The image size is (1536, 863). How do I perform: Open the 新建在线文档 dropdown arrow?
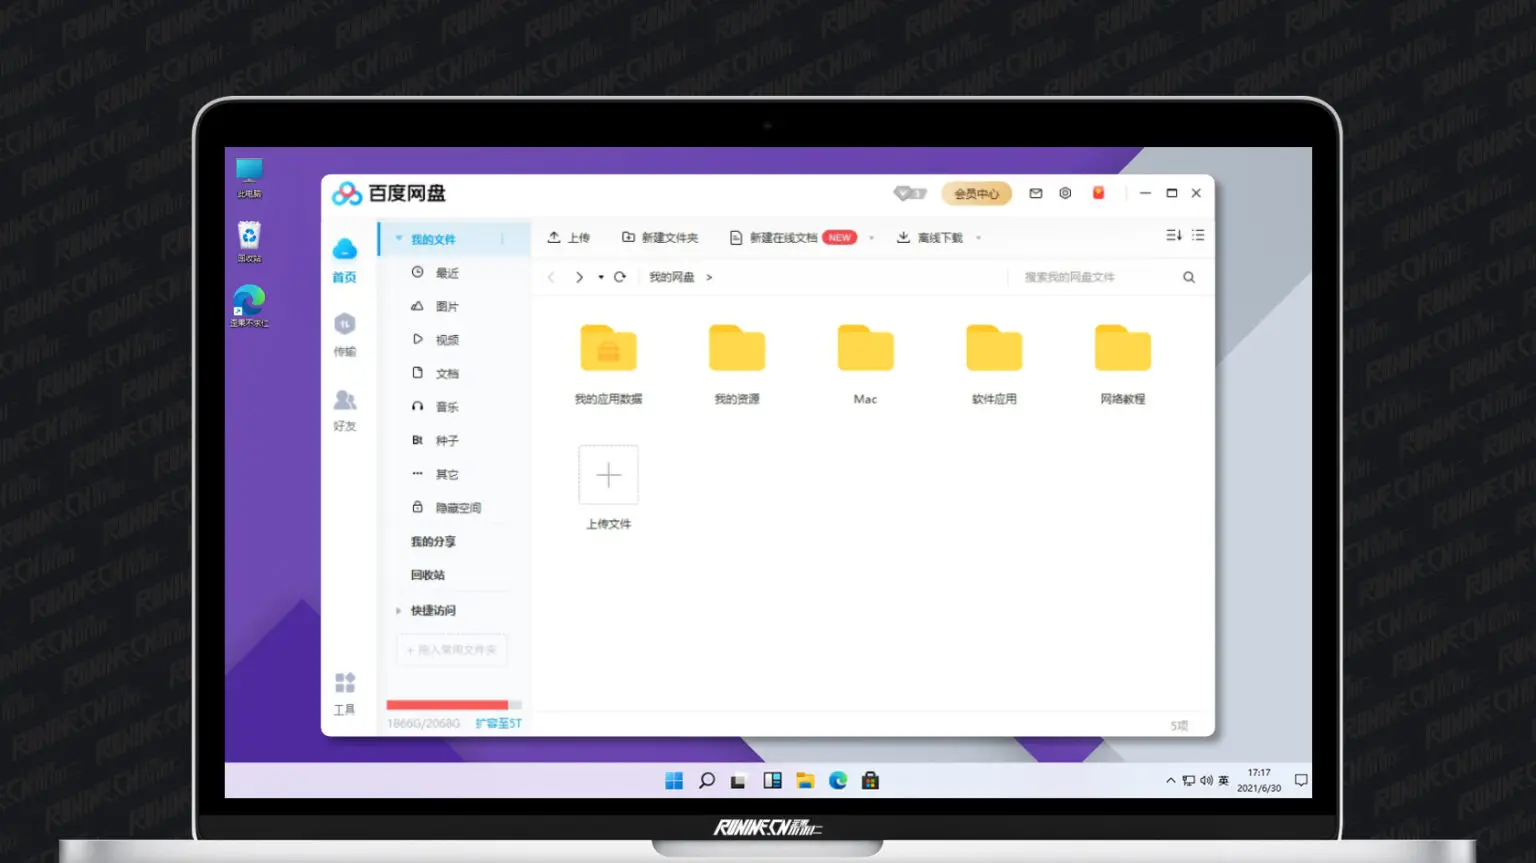872,238
